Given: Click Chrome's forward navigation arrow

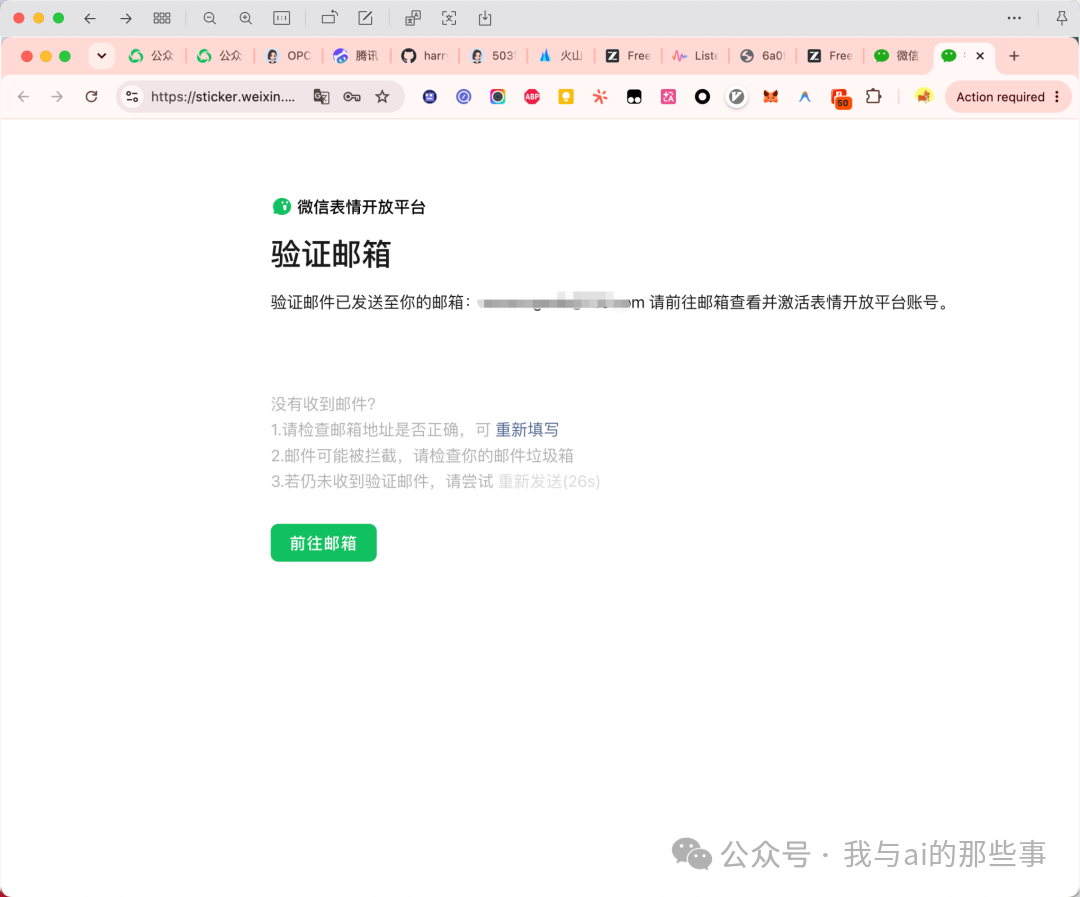Looking at the screenshot, I should pos(57,96).
